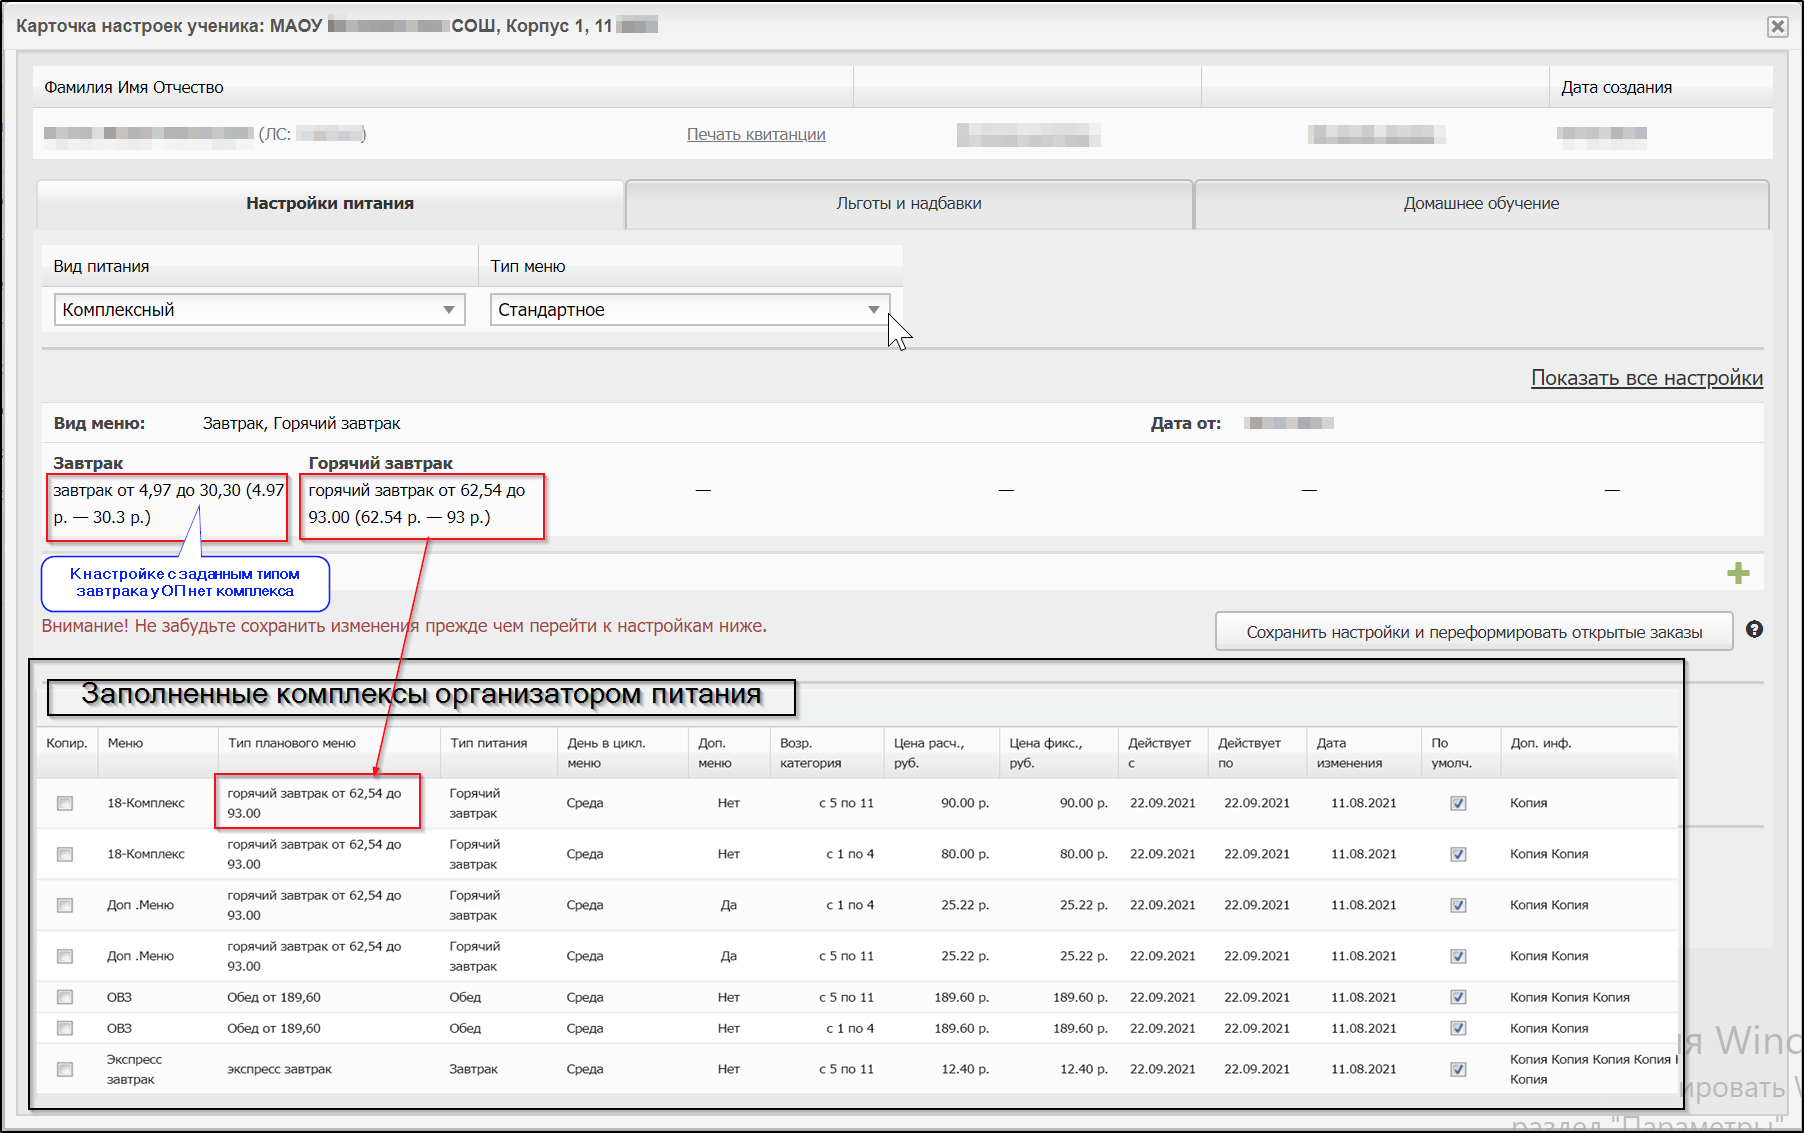
Task: Tick copy checkbox for 18-Комплекс с 5 по 11
Action: 65,803
